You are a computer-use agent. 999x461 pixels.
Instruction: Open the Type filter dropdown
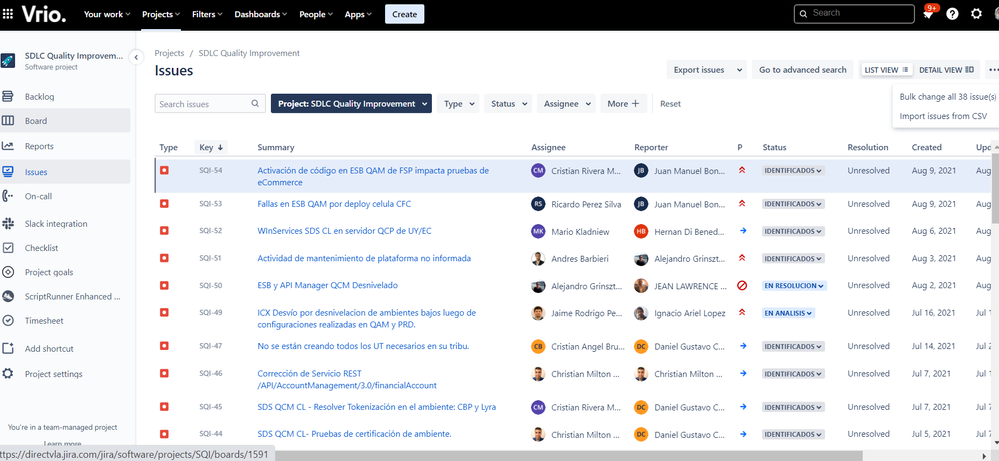tap(458, 104)
